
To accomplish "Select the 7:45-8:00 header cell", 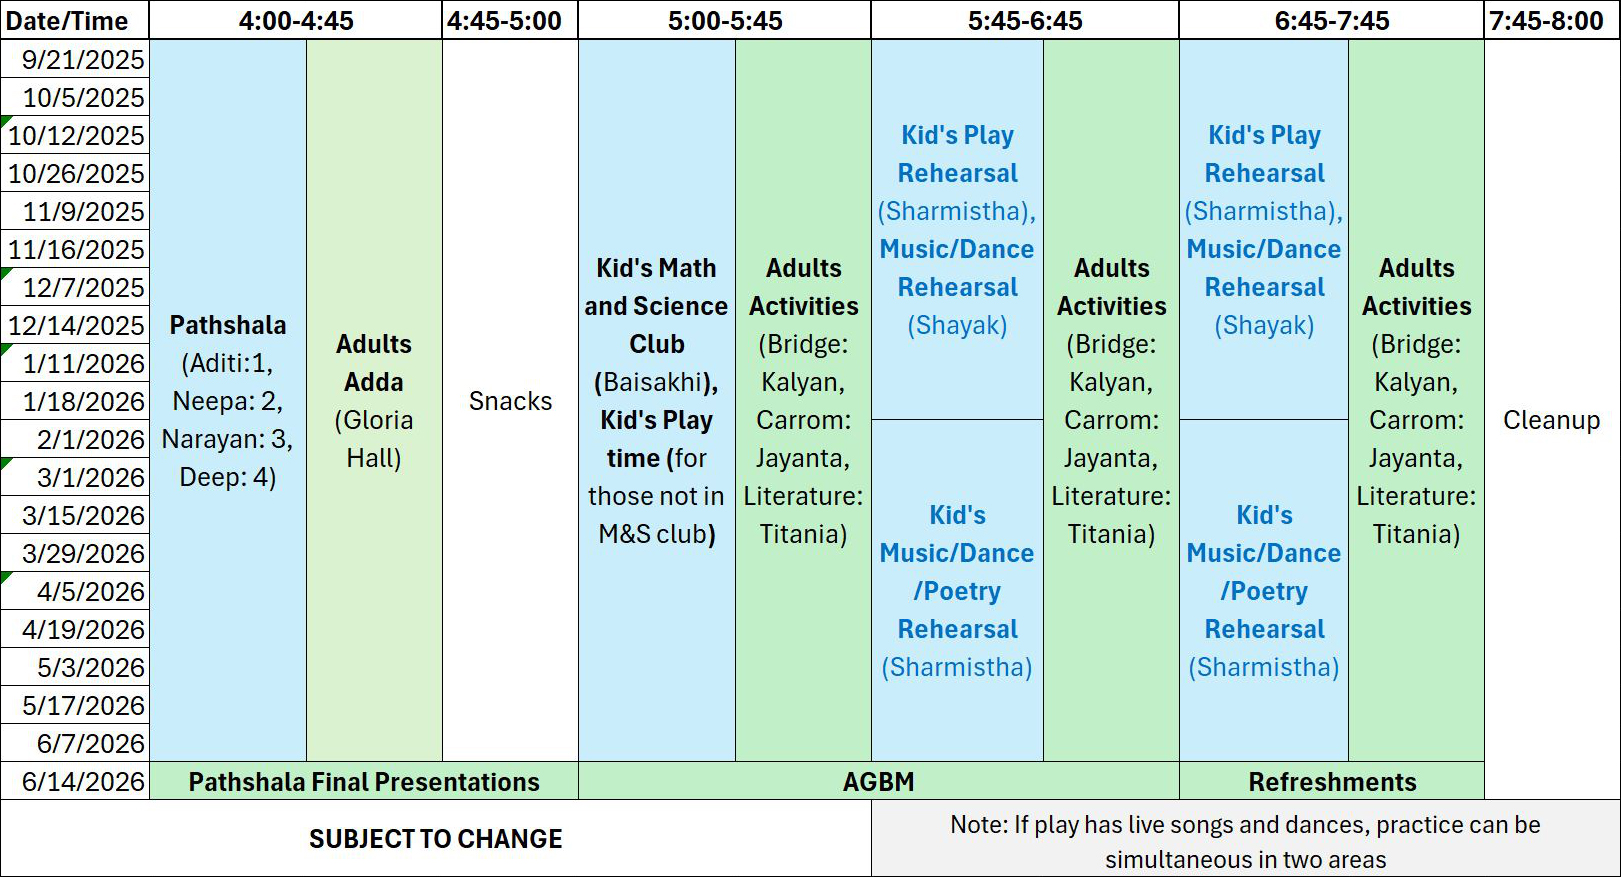I will [x=1551, y=20].
